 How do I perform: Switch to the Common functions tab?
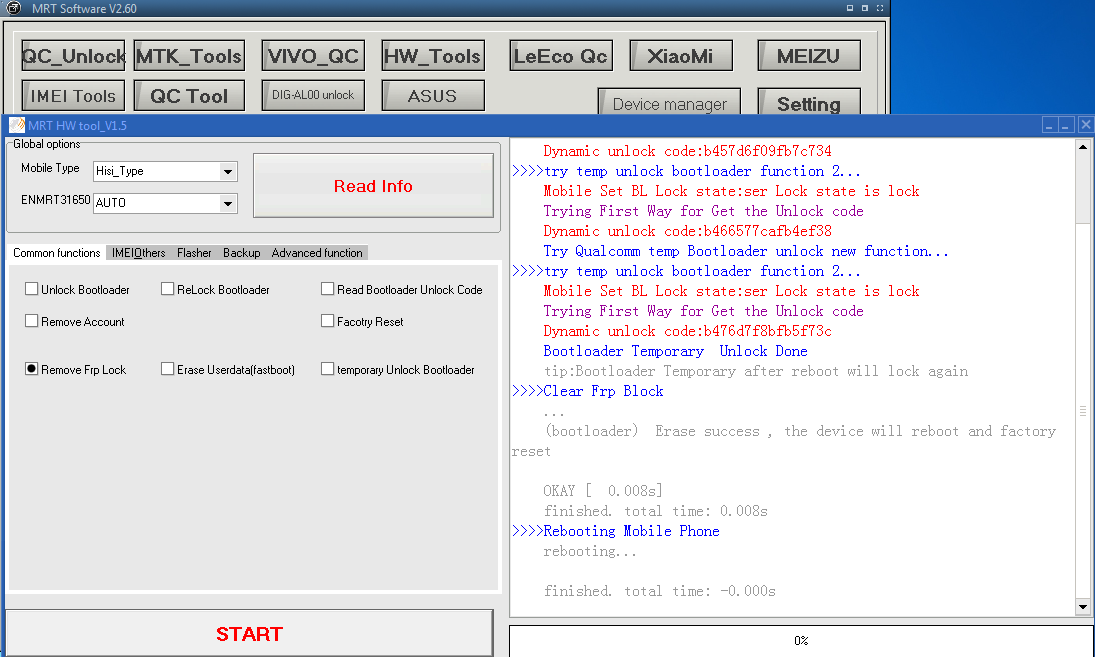57,253
